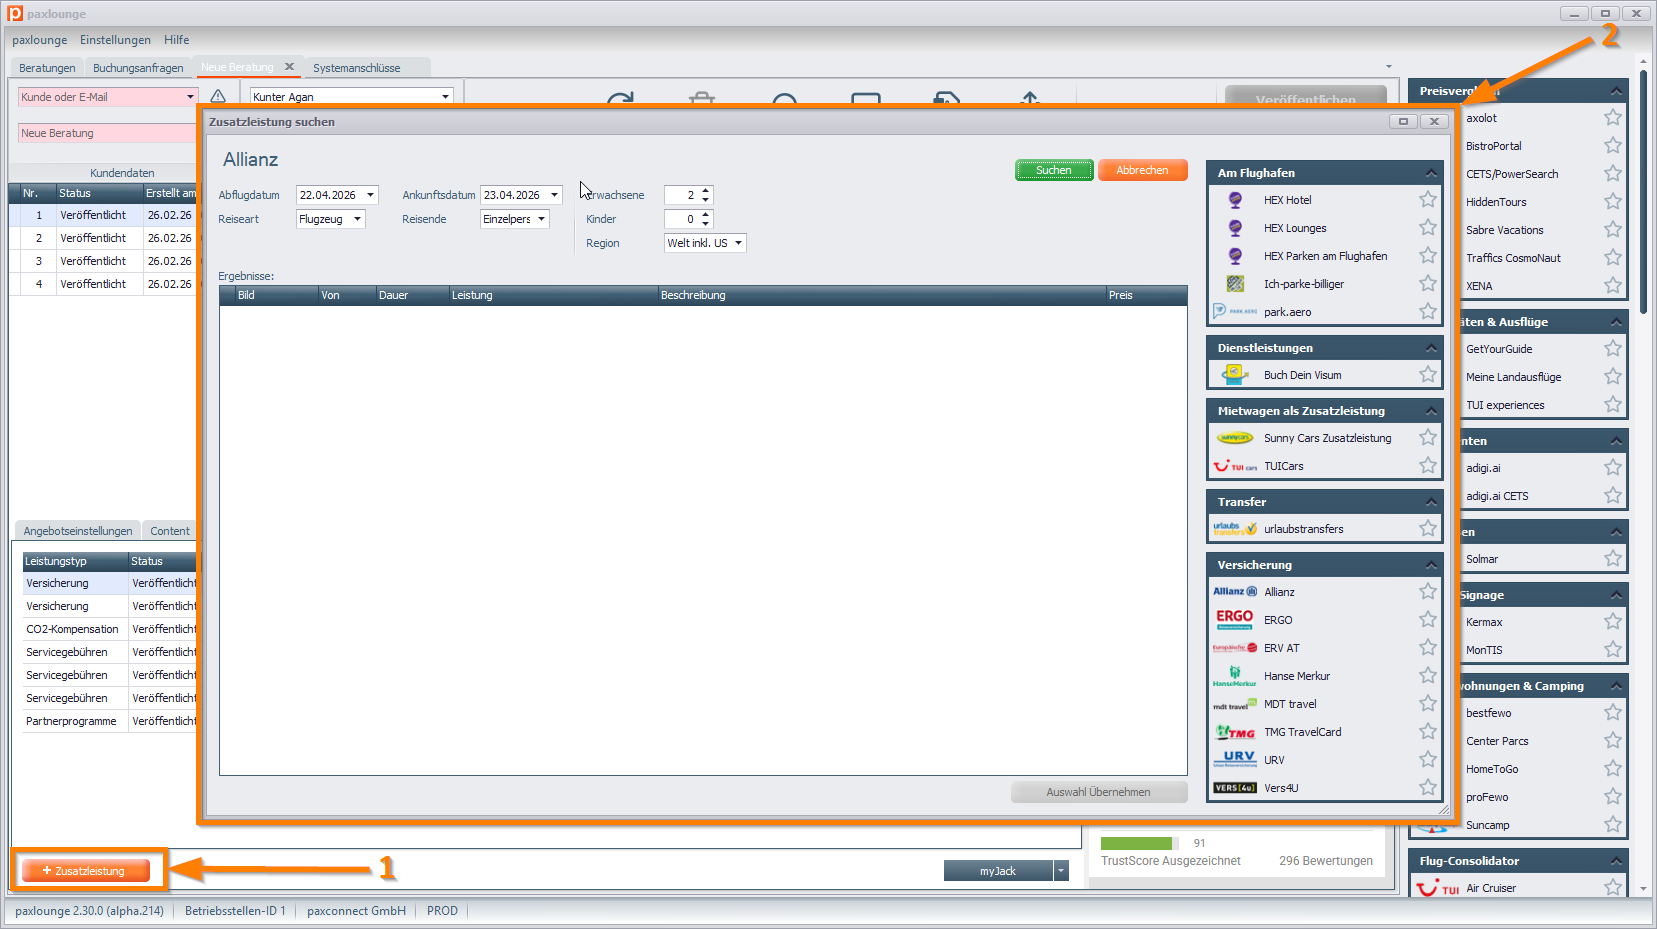The width and height of the screenshot is (1657, 929).
Task: Click the HEX Hotel provider icon
Action: click(x=1235, y=200)
